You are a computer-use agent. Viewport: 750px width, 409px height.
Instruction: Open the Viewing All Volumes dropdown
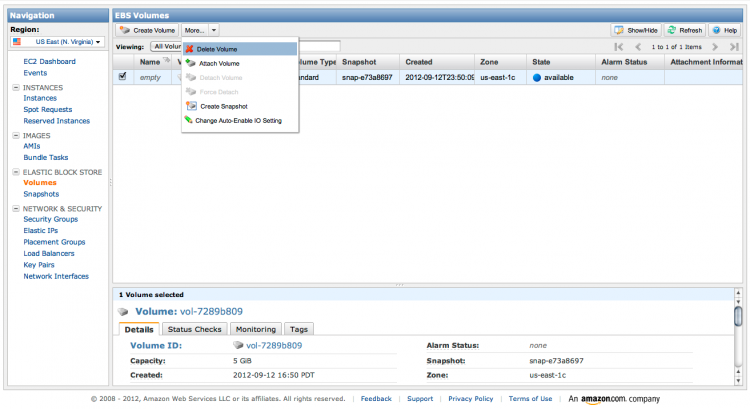point(166,46)
